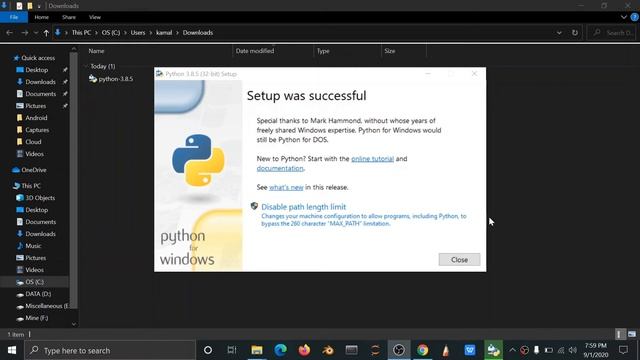The width and height of the screenshot is (640, 360).
Task: Open recent locations dropdown arrow
Action: 36,33
